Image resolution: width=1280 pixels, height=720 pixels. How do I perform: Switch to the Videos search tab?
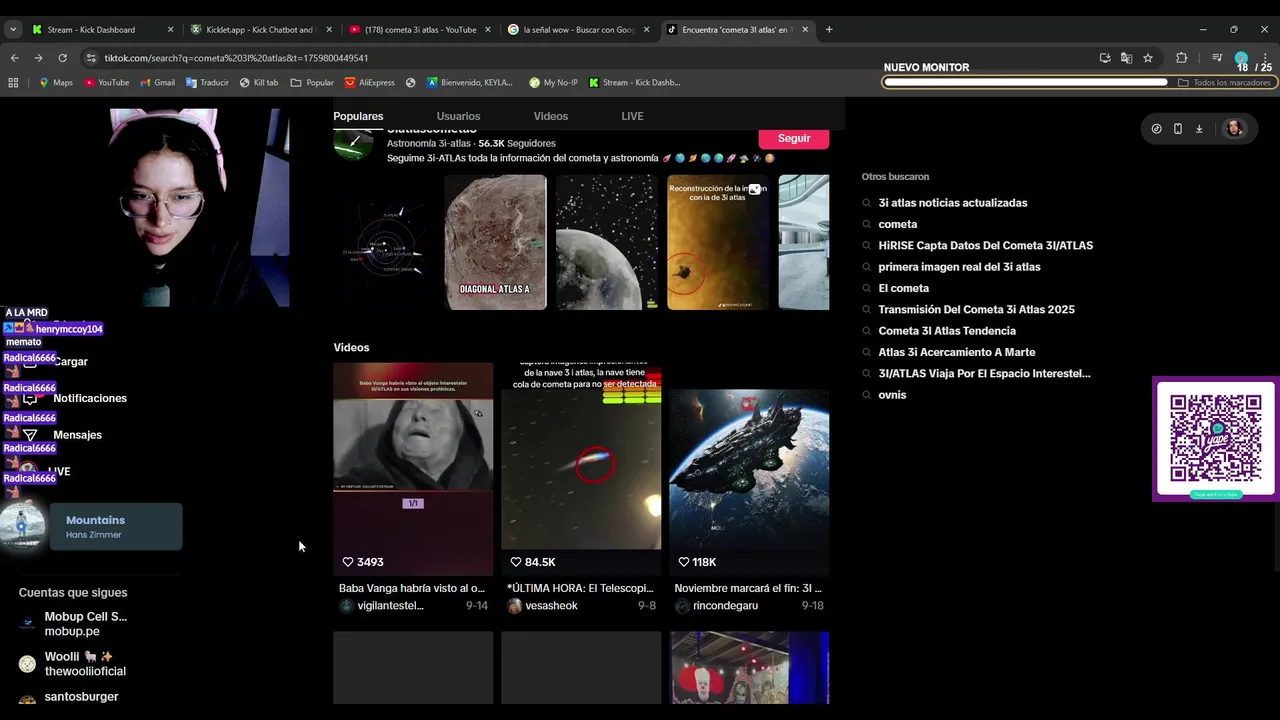pyautogui.click(x=551, y=116)
